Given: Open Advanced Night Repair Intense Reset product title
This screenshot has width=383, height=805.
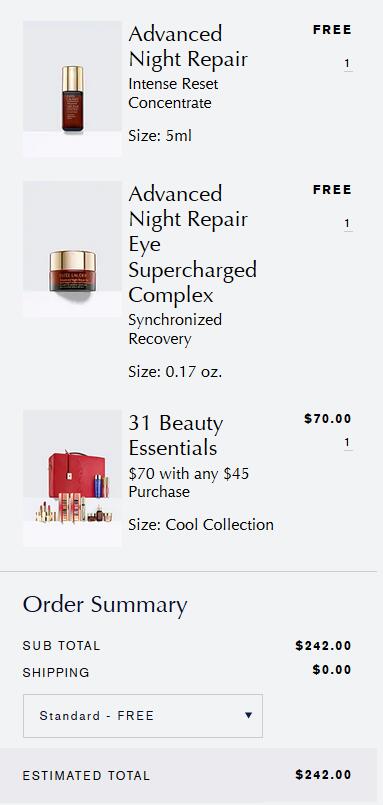Looking at the screenshot, I should (188, 46).
